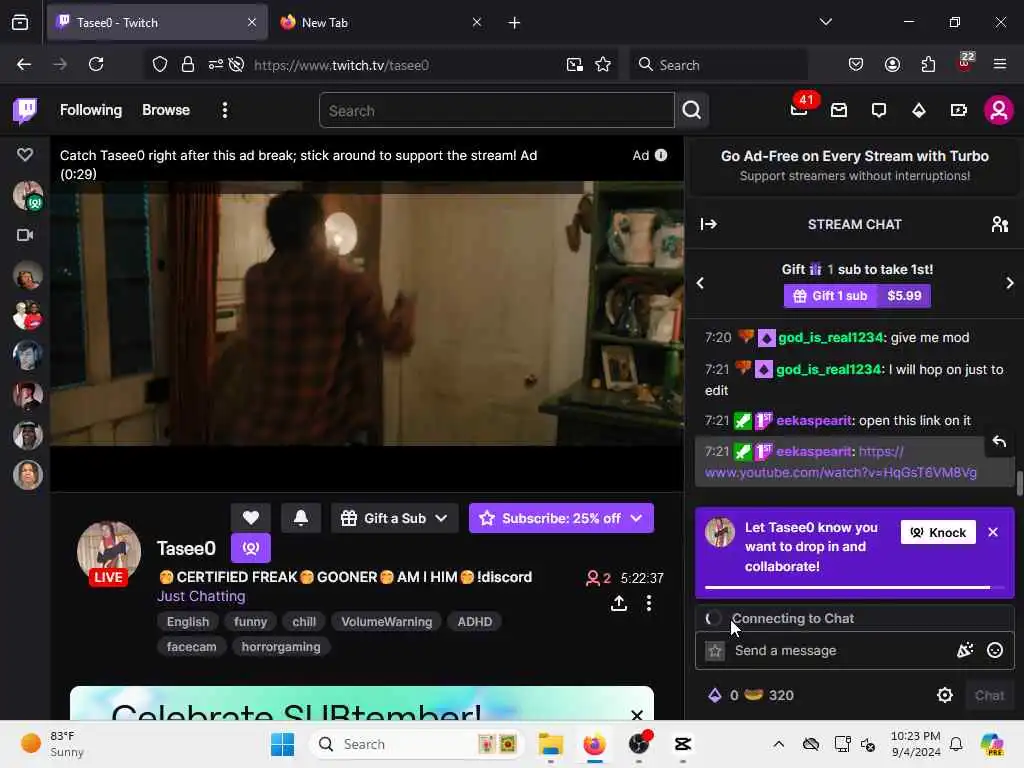The image size is (1024, 768).
Task: Open the chat community users list icon
Action: point(999,225)
